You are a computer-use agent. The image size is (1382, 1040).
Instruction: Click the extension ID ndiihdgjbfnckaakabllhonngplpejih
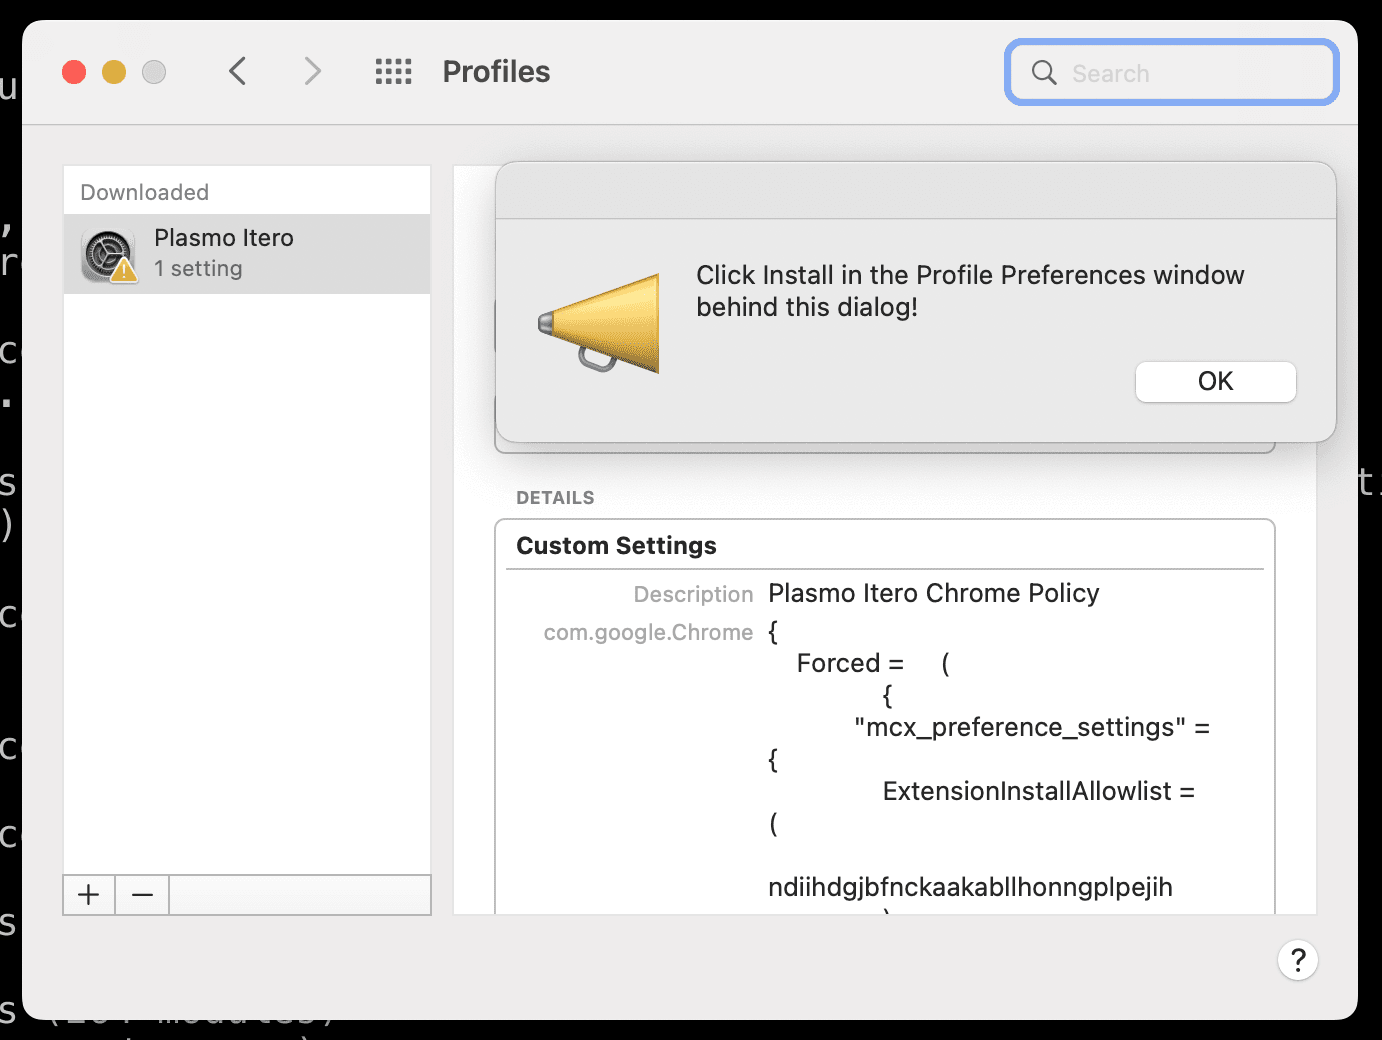[970, 887]
